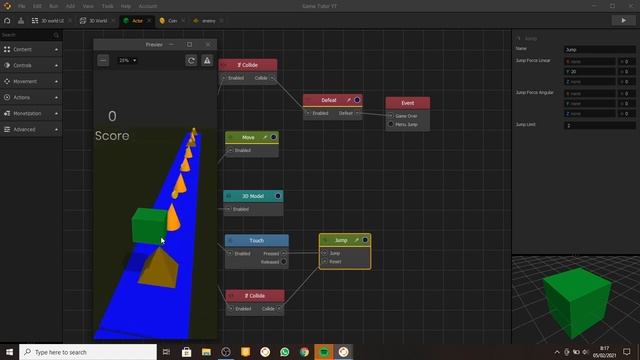640x360 pixels.
Task: Click the play button at top right
Action: pyautogui.click(x=623, y=20)
